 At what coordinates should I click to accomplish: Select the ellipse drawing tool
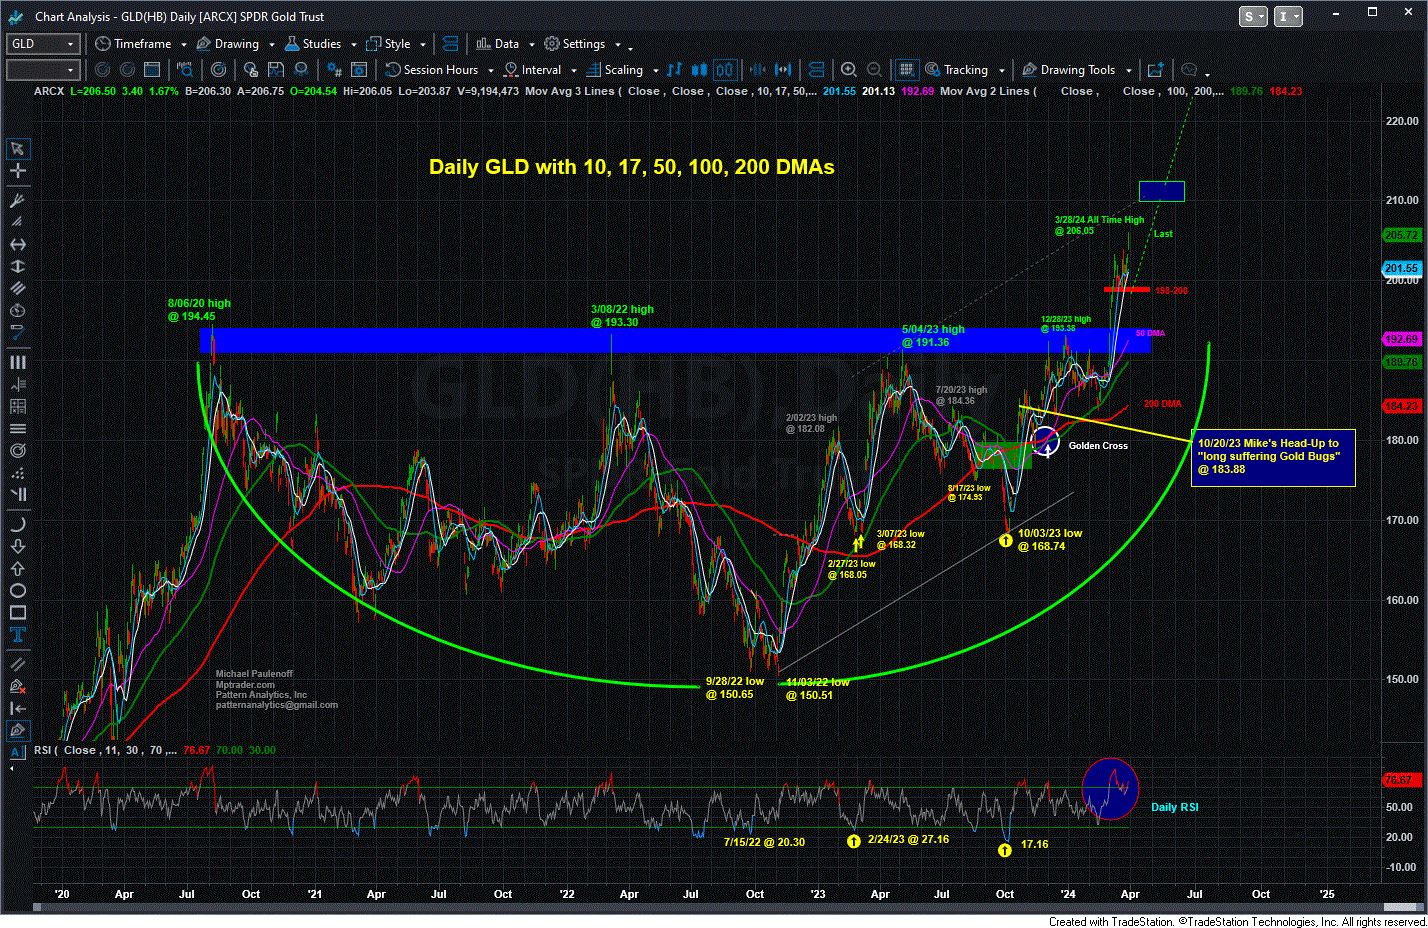tap(17, 591)
